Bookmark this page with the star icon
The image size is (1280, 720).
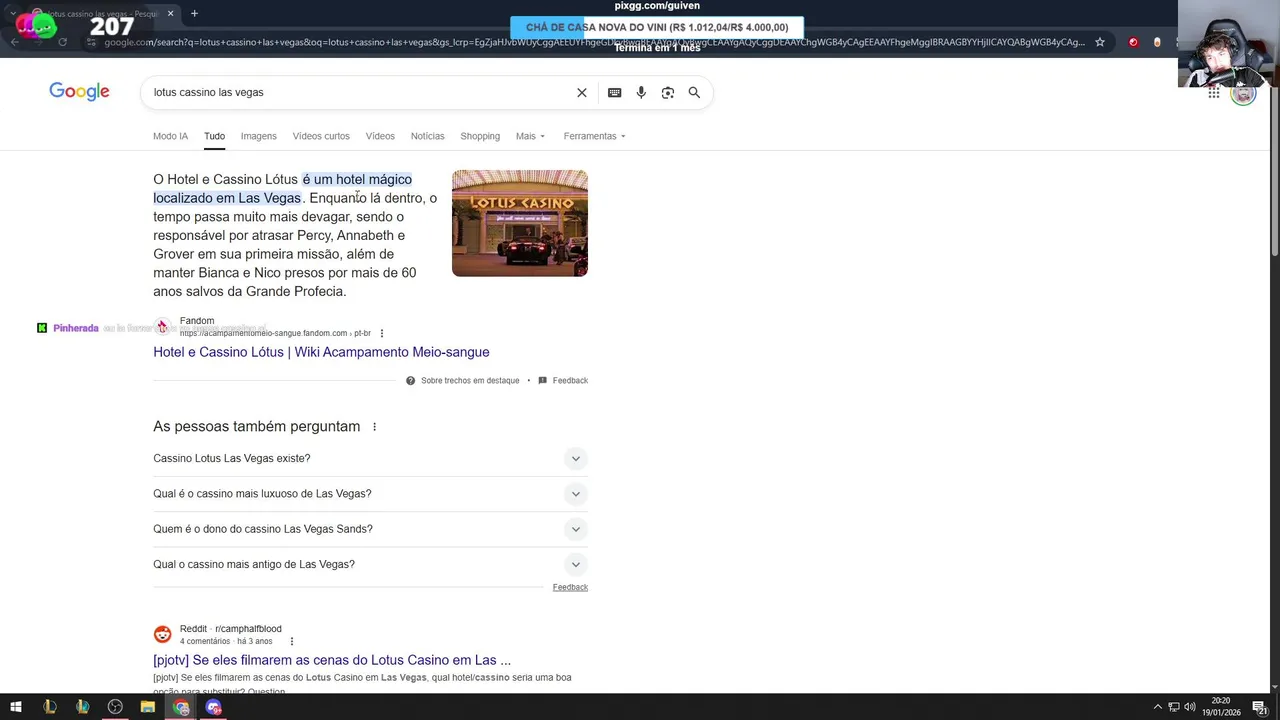point(1100,42)
